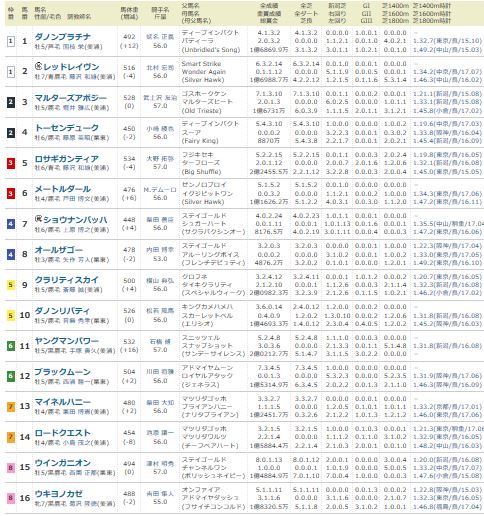Click black frame badge 2 beside マルターズアポジー
Image resolution: width=484 pixels, height=516 pixels.
pyautogui.click(x=11, y=102)
